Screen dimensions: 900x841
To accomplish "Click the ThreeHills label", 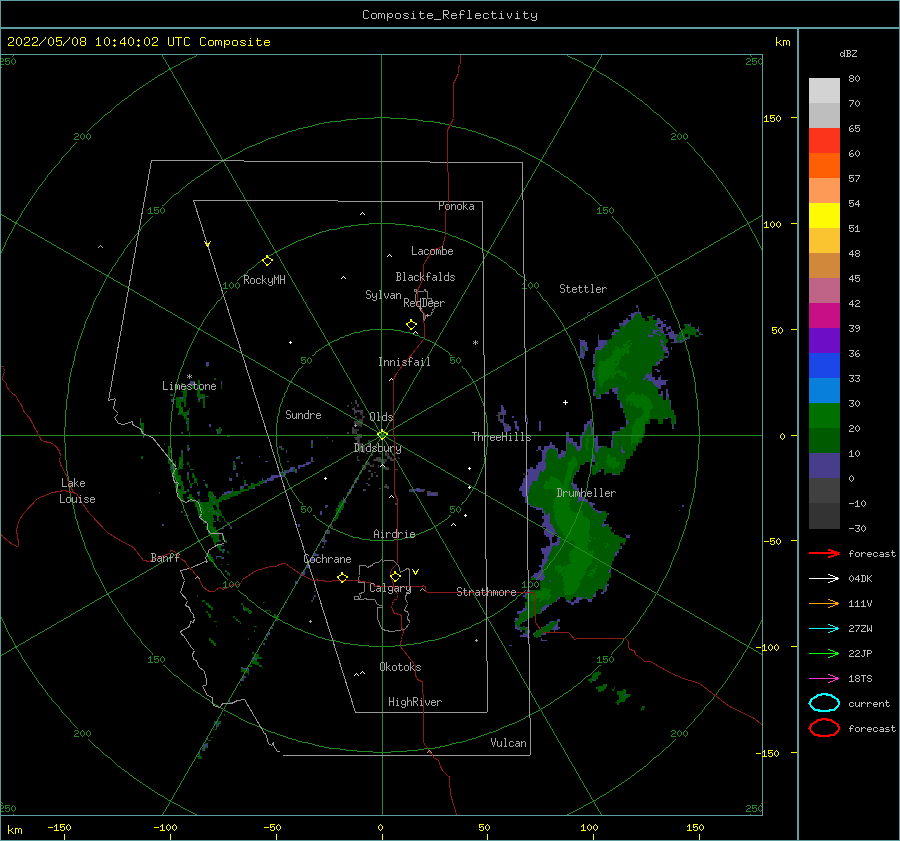I will coord(502,437).
